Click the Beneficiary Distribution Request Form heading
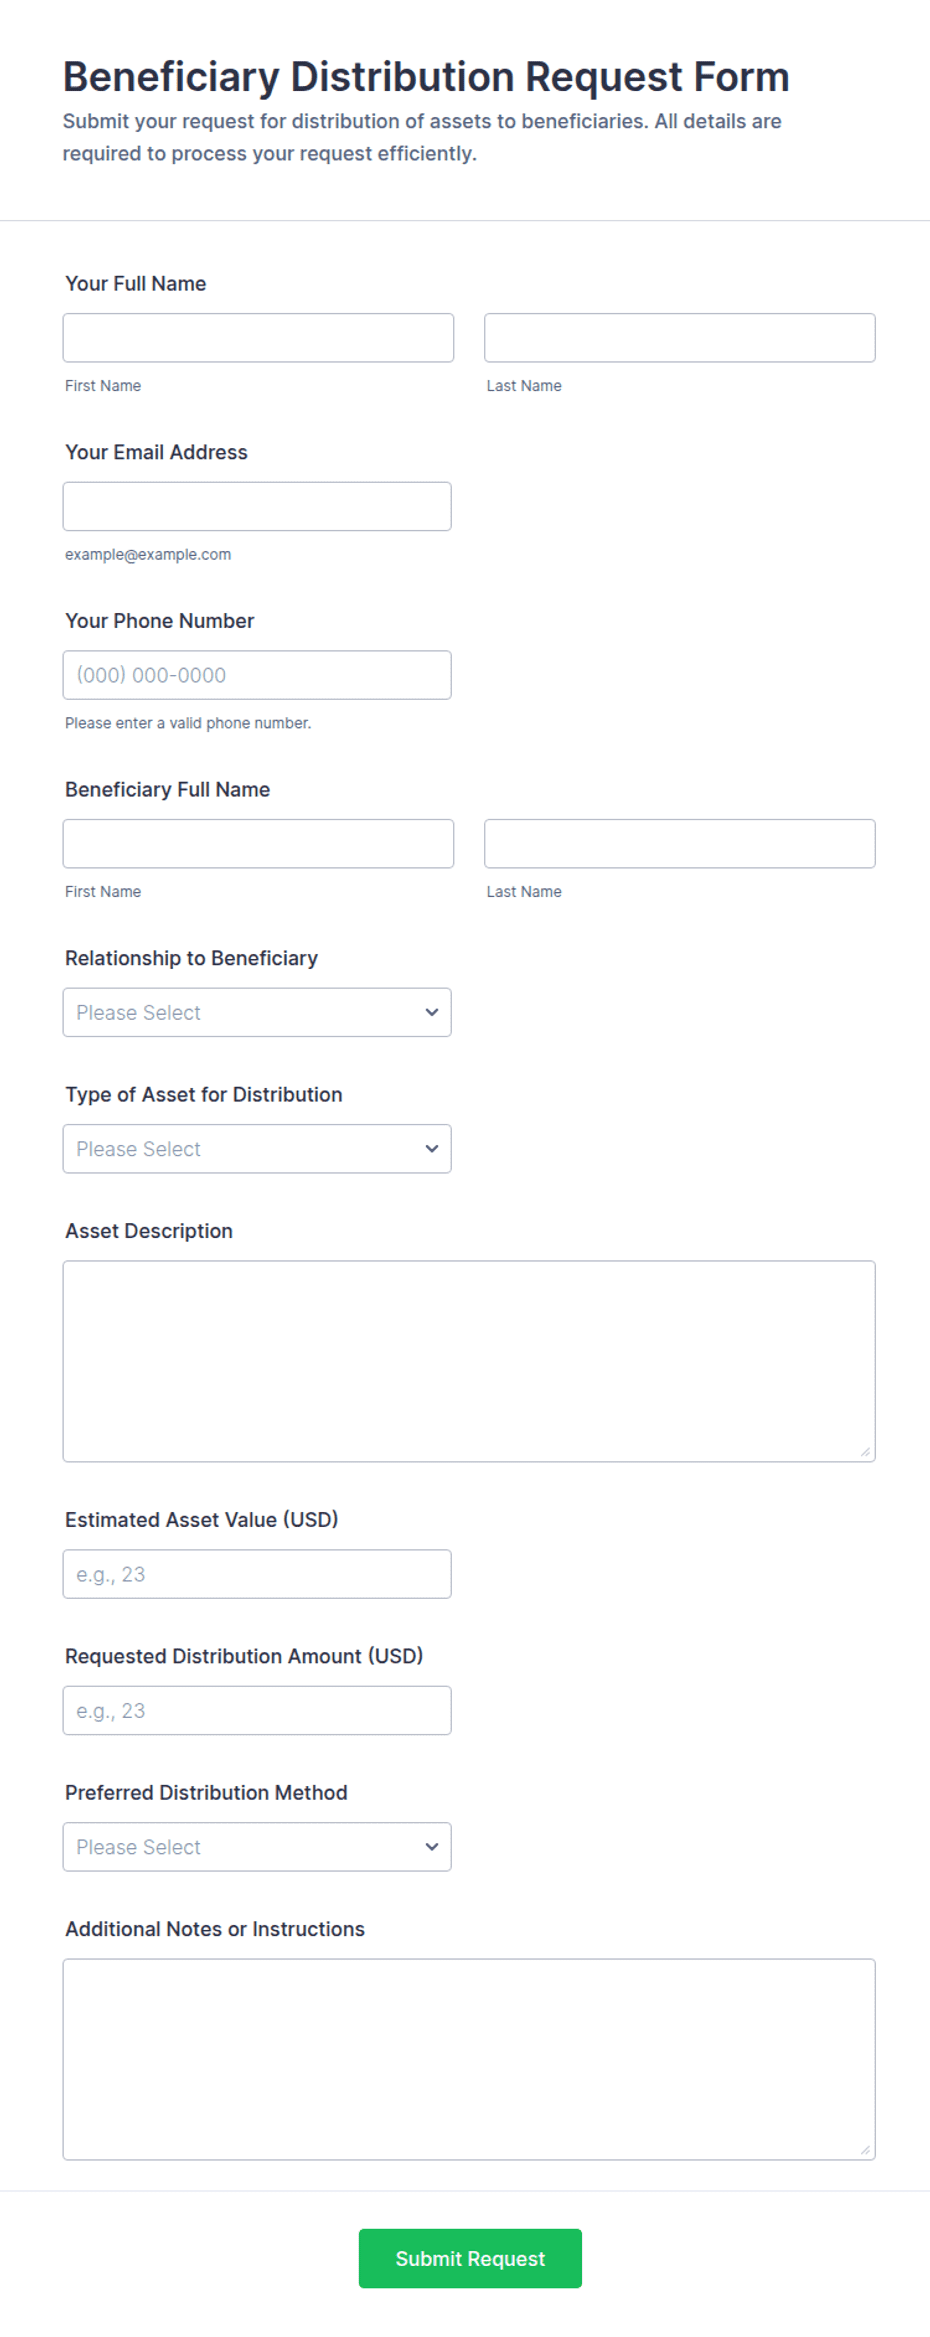 [426, 77]
